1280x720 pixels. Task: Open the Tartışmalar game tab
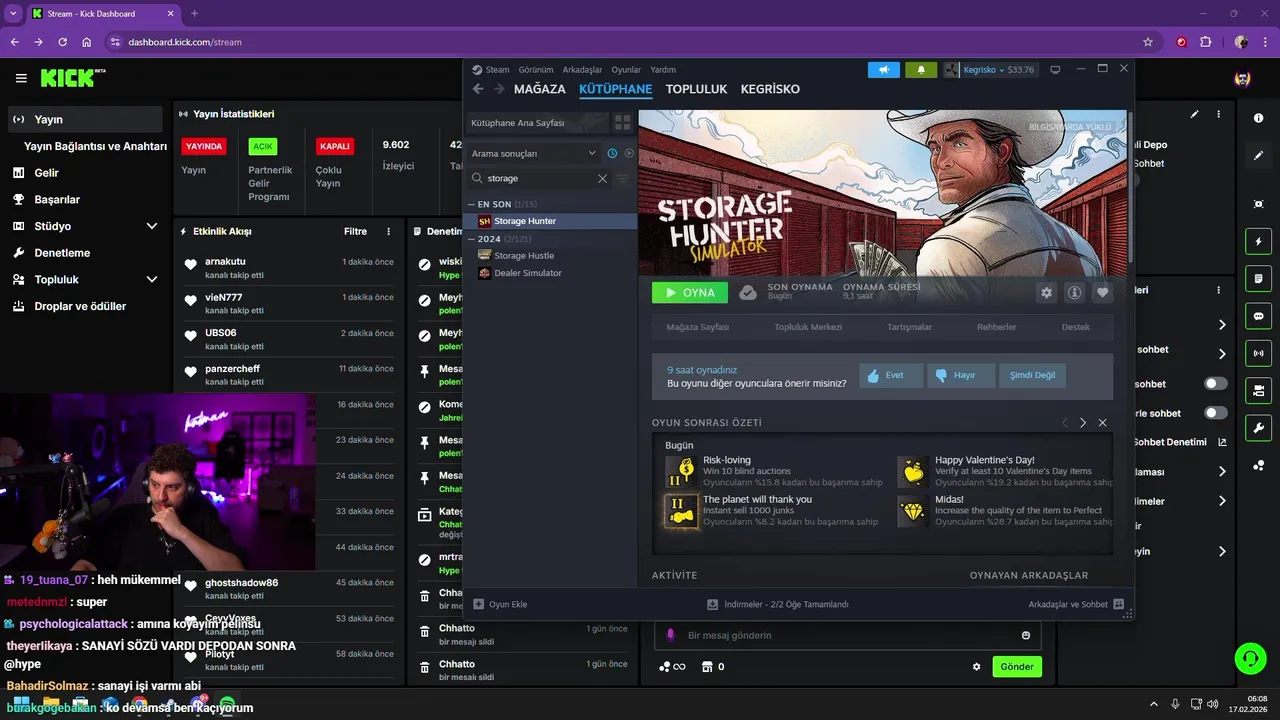tap(909, 327)
